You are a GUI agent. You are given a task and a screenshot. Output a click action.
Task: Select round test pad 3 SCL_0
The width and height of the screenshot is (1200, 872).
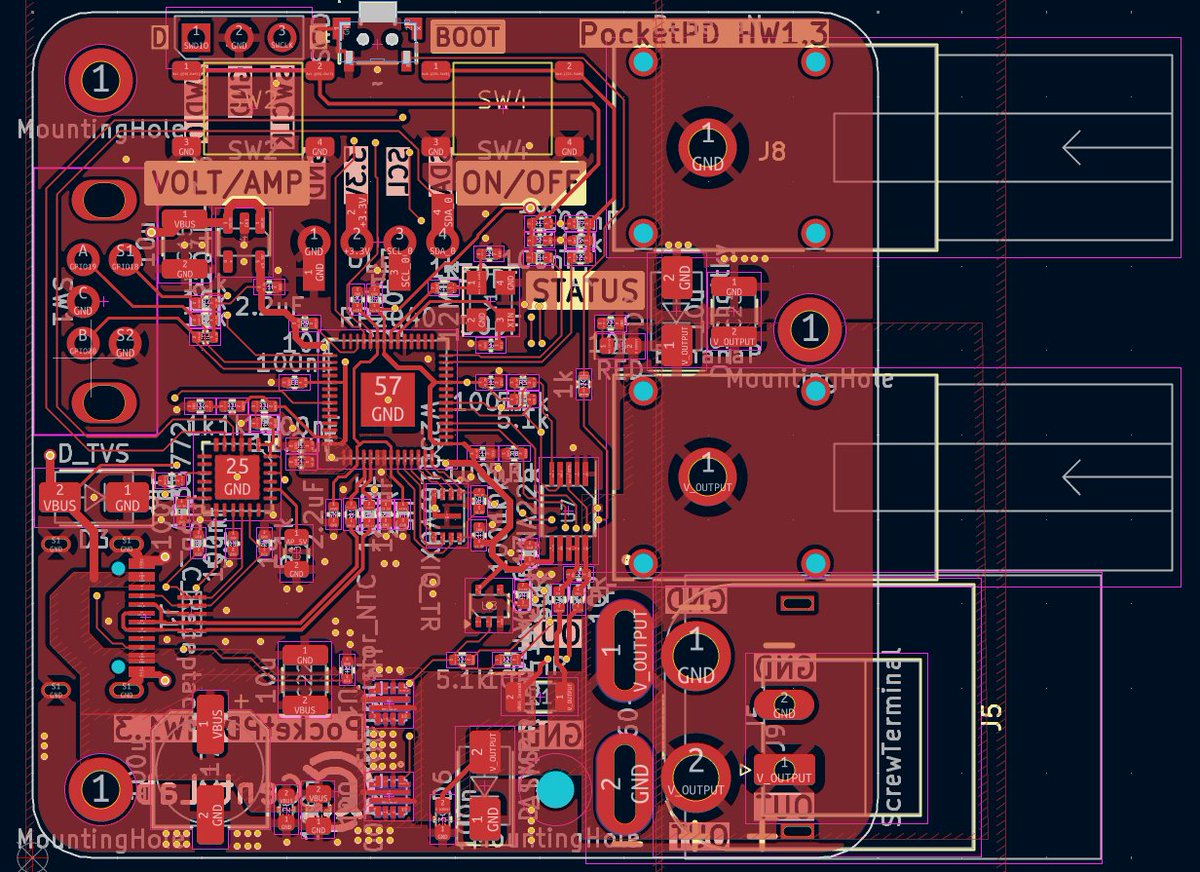[398, 243]
